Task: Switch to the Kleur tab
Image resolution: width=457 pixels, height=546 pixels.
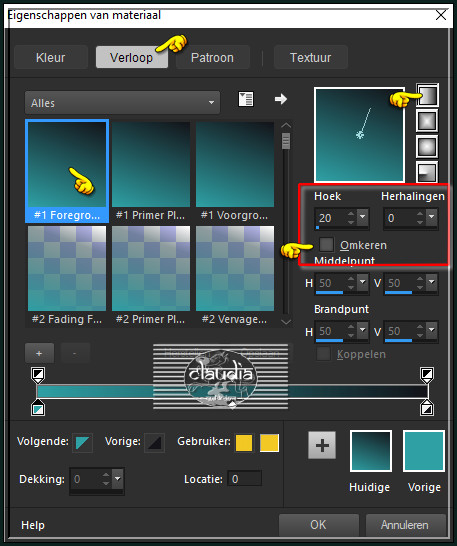Action: coord(51,57)
